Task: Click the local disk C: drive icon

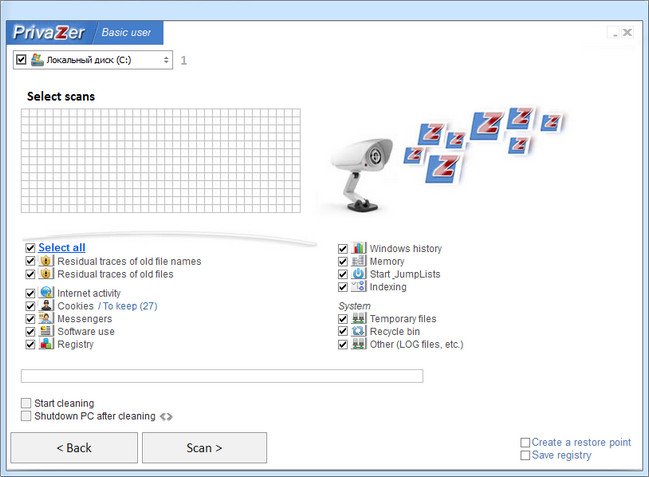Action: click(37, 60)
